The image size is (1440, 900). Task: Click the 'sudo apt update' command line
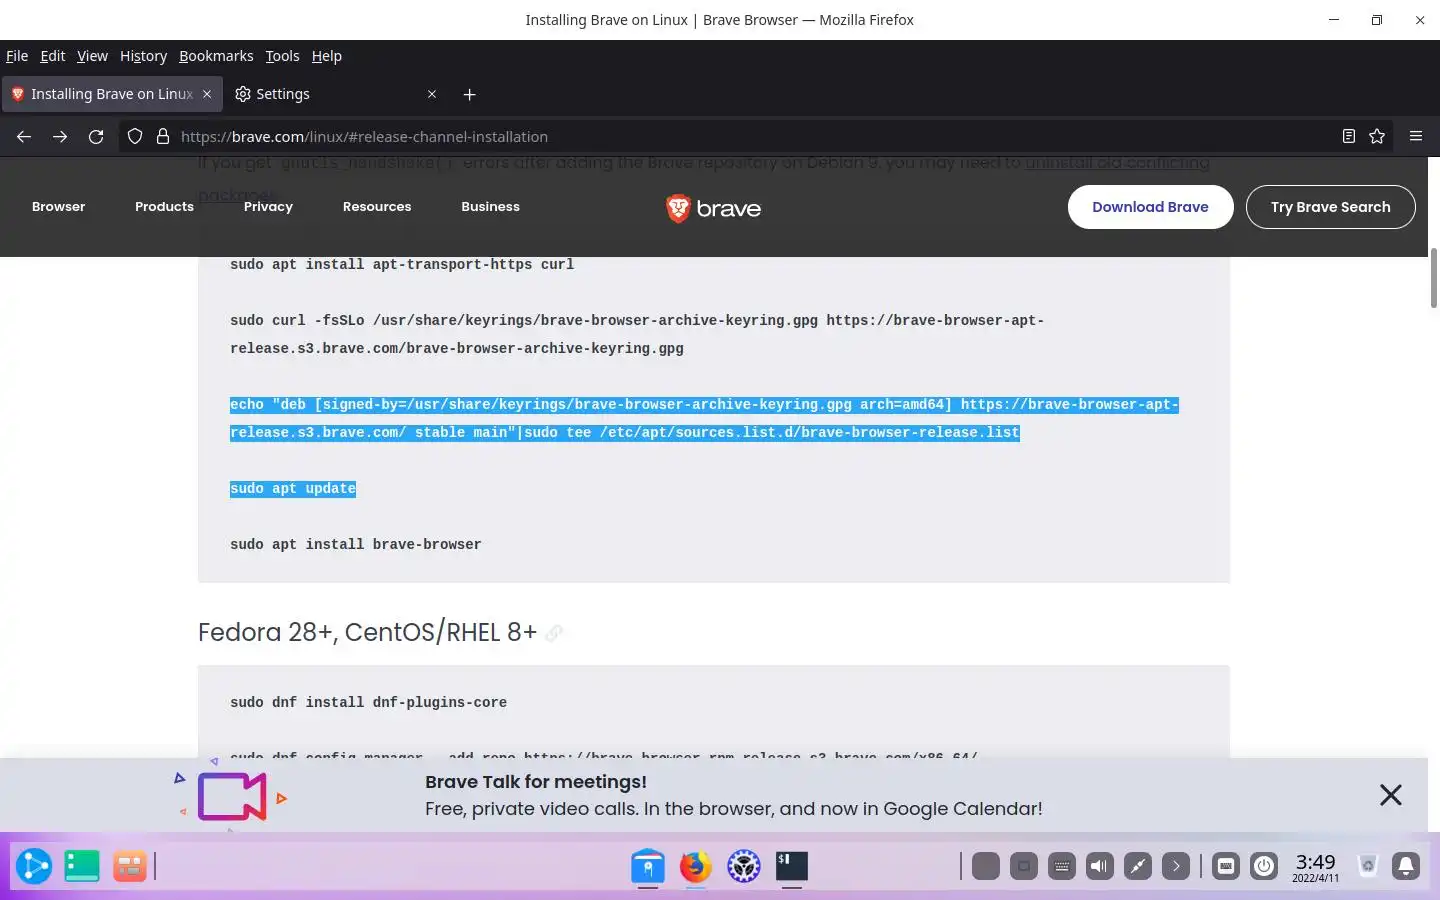pos(293,489)
